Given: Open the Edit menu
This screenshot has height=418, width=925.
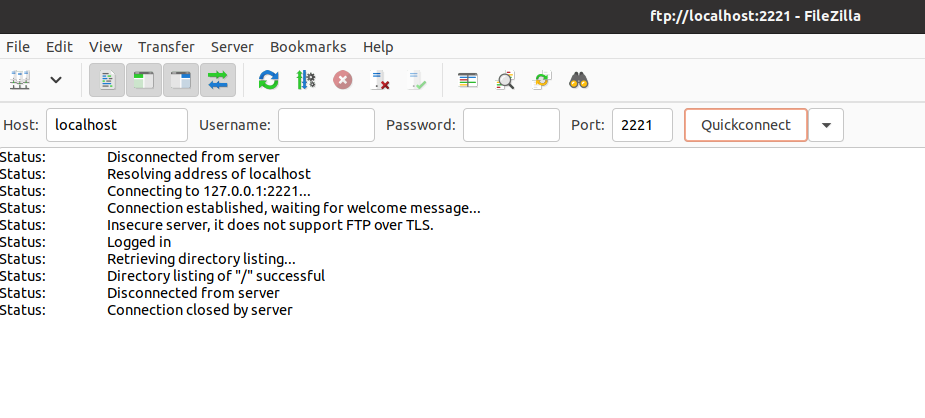Looking at the screenshot, I should tap(60, 47).
